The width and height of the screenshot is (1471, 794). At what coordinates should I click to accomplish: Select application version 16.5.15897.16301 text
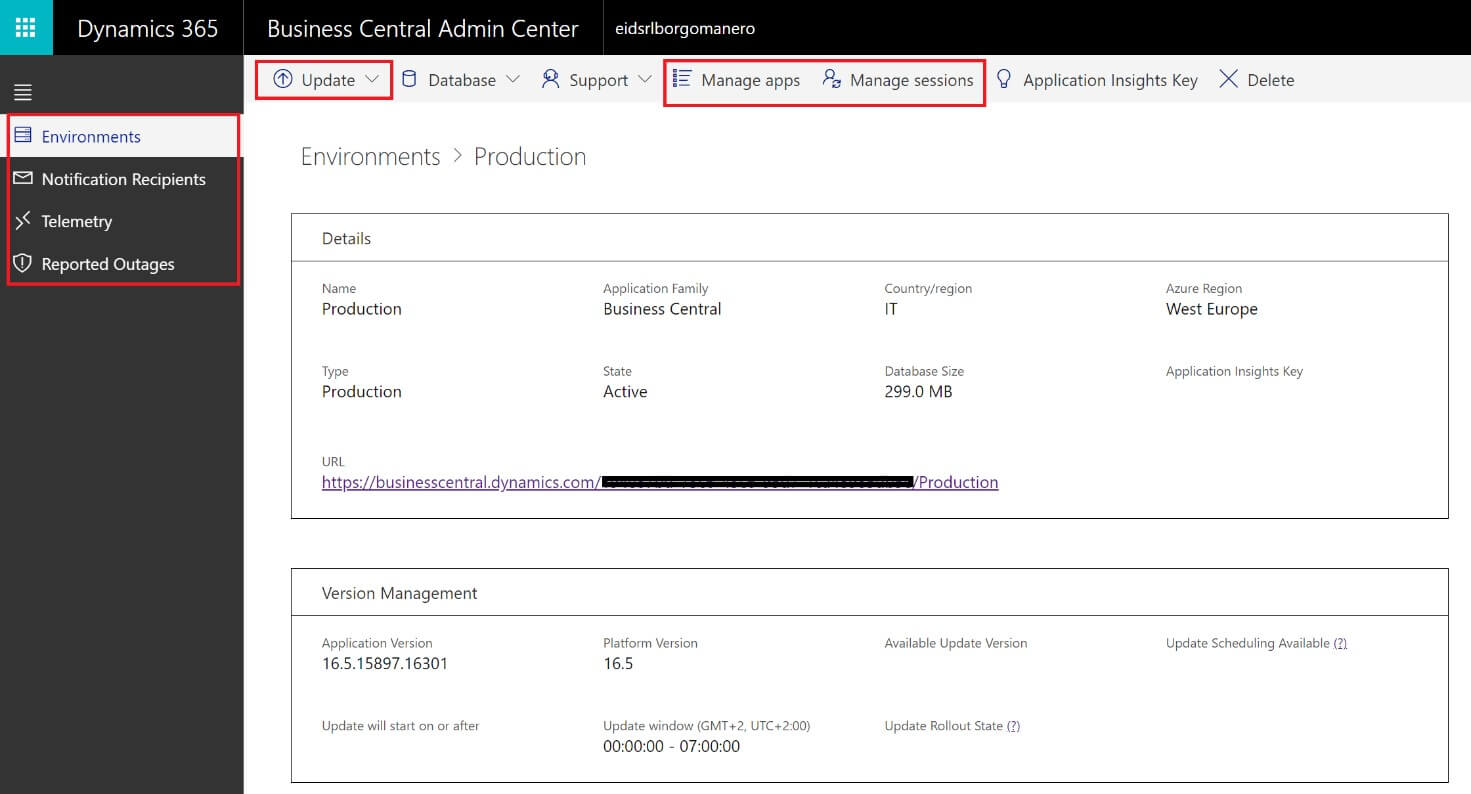(385, 663)
